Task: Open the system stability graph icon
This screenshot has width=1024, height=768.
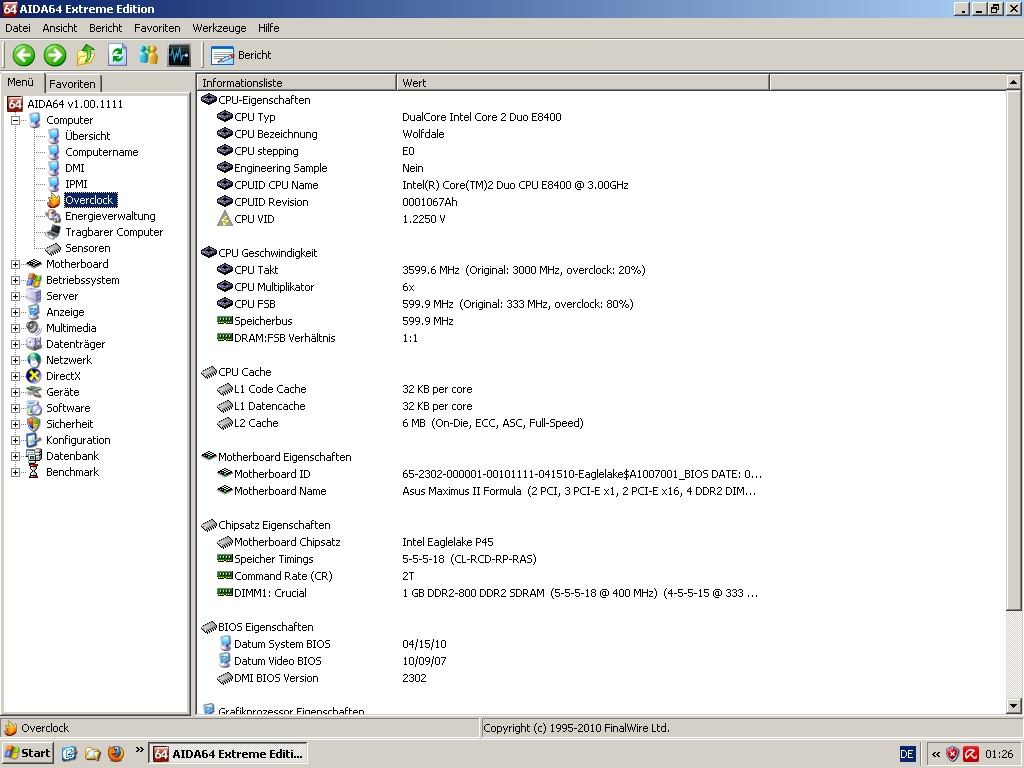Action: click(180, 55)
